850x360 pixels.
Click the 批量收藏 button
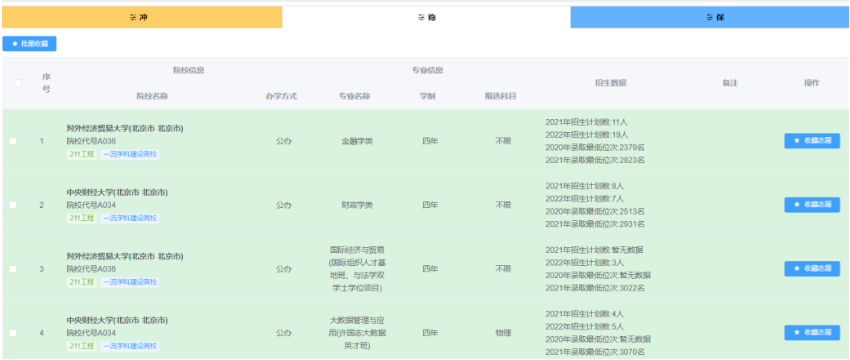(x=29, y=44)
